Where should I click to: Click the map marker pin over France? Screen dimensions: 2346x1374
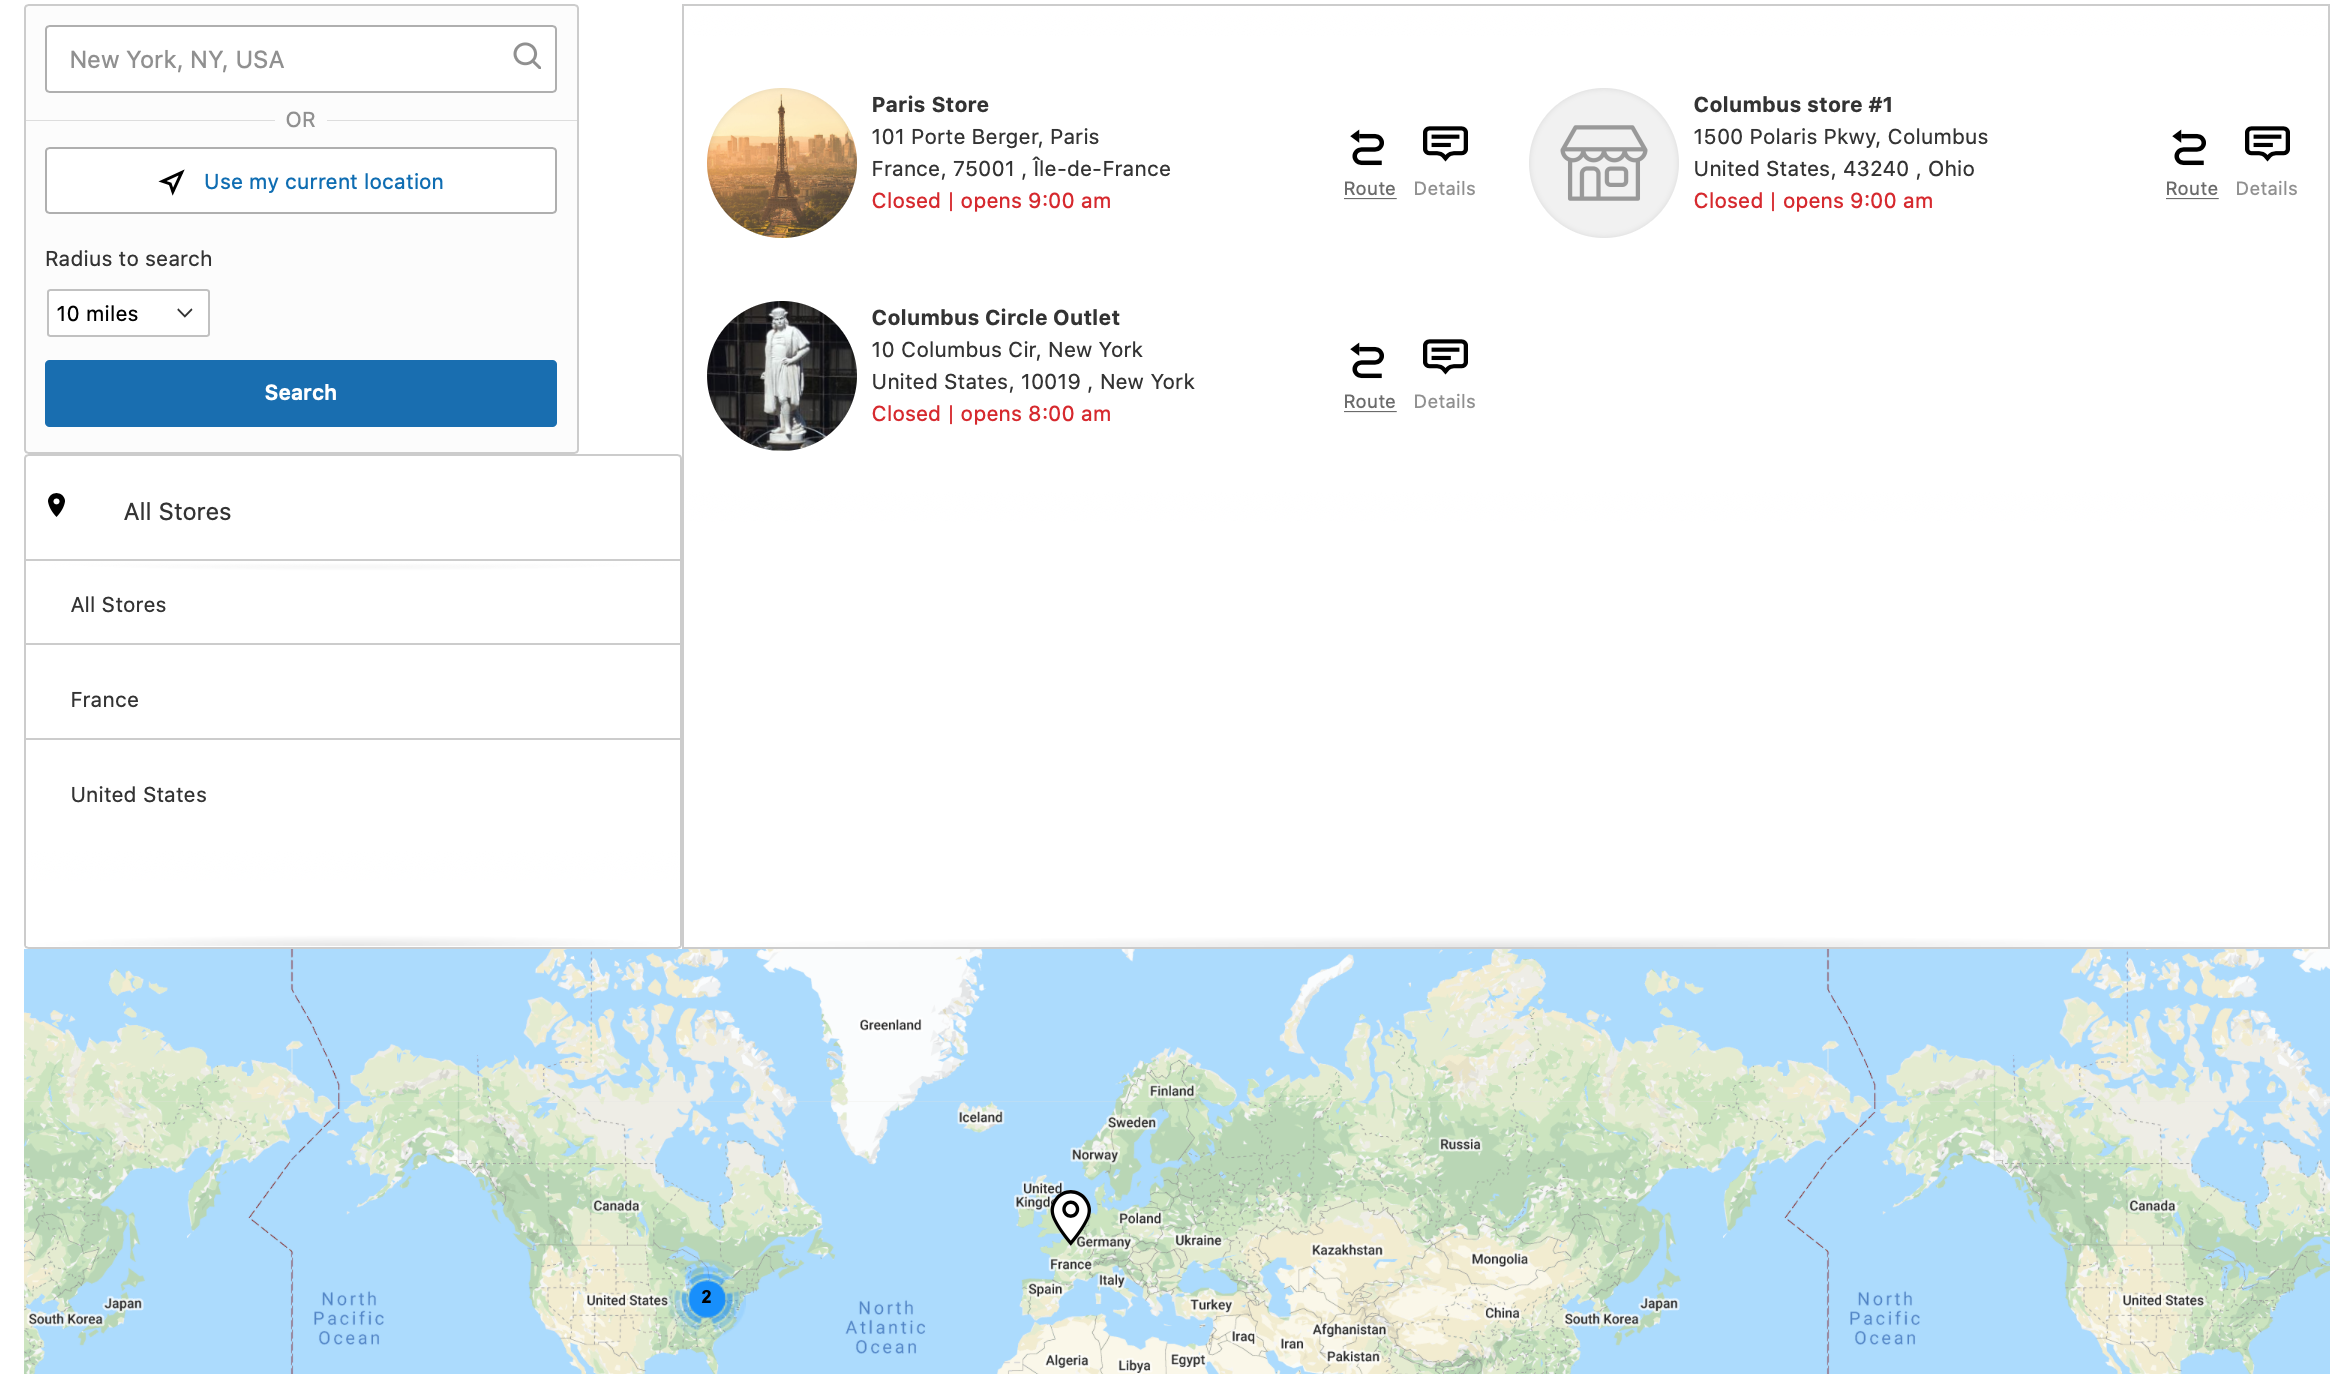coord(1070,1216)
